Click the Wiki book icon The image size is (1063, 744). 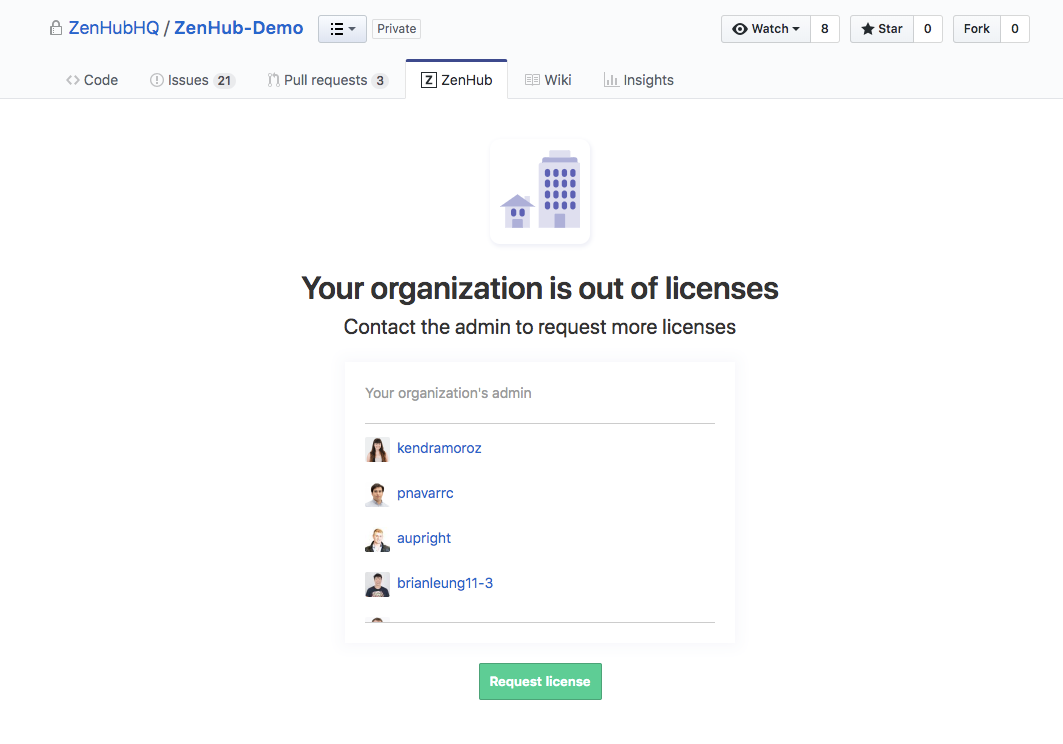pyautogui.click(x=532, y=80)
